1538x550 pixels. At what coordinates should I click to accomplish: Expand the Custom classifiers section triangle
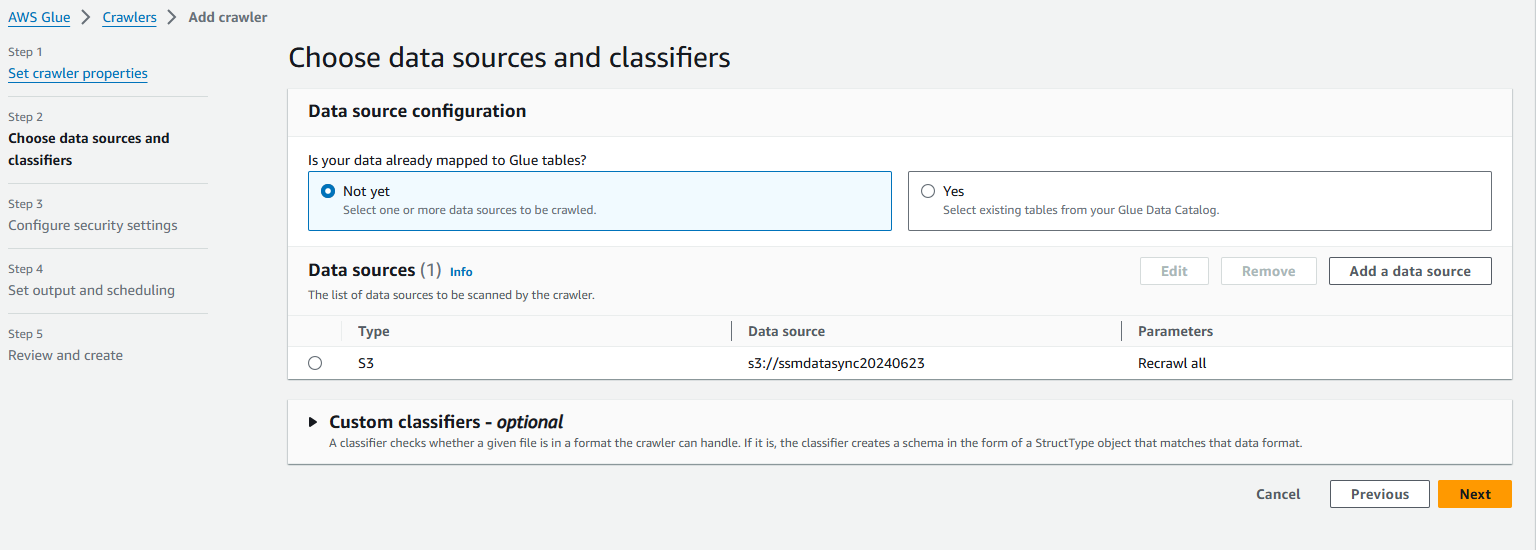click(313, 422)
